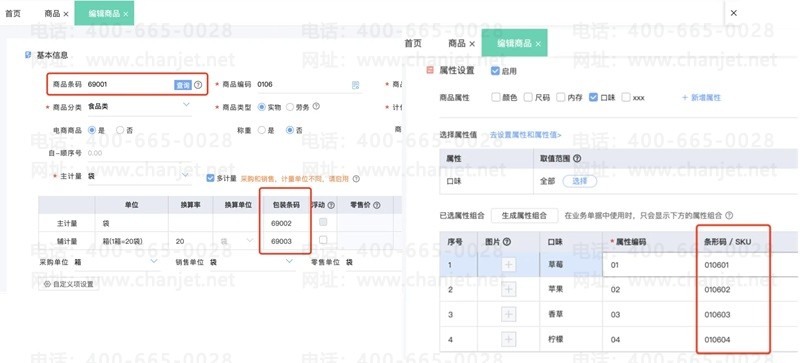Viewport: 800px width, 363px height.
Task: Uncheck the 口味 attribute checkbox
Action: point(593,97)
